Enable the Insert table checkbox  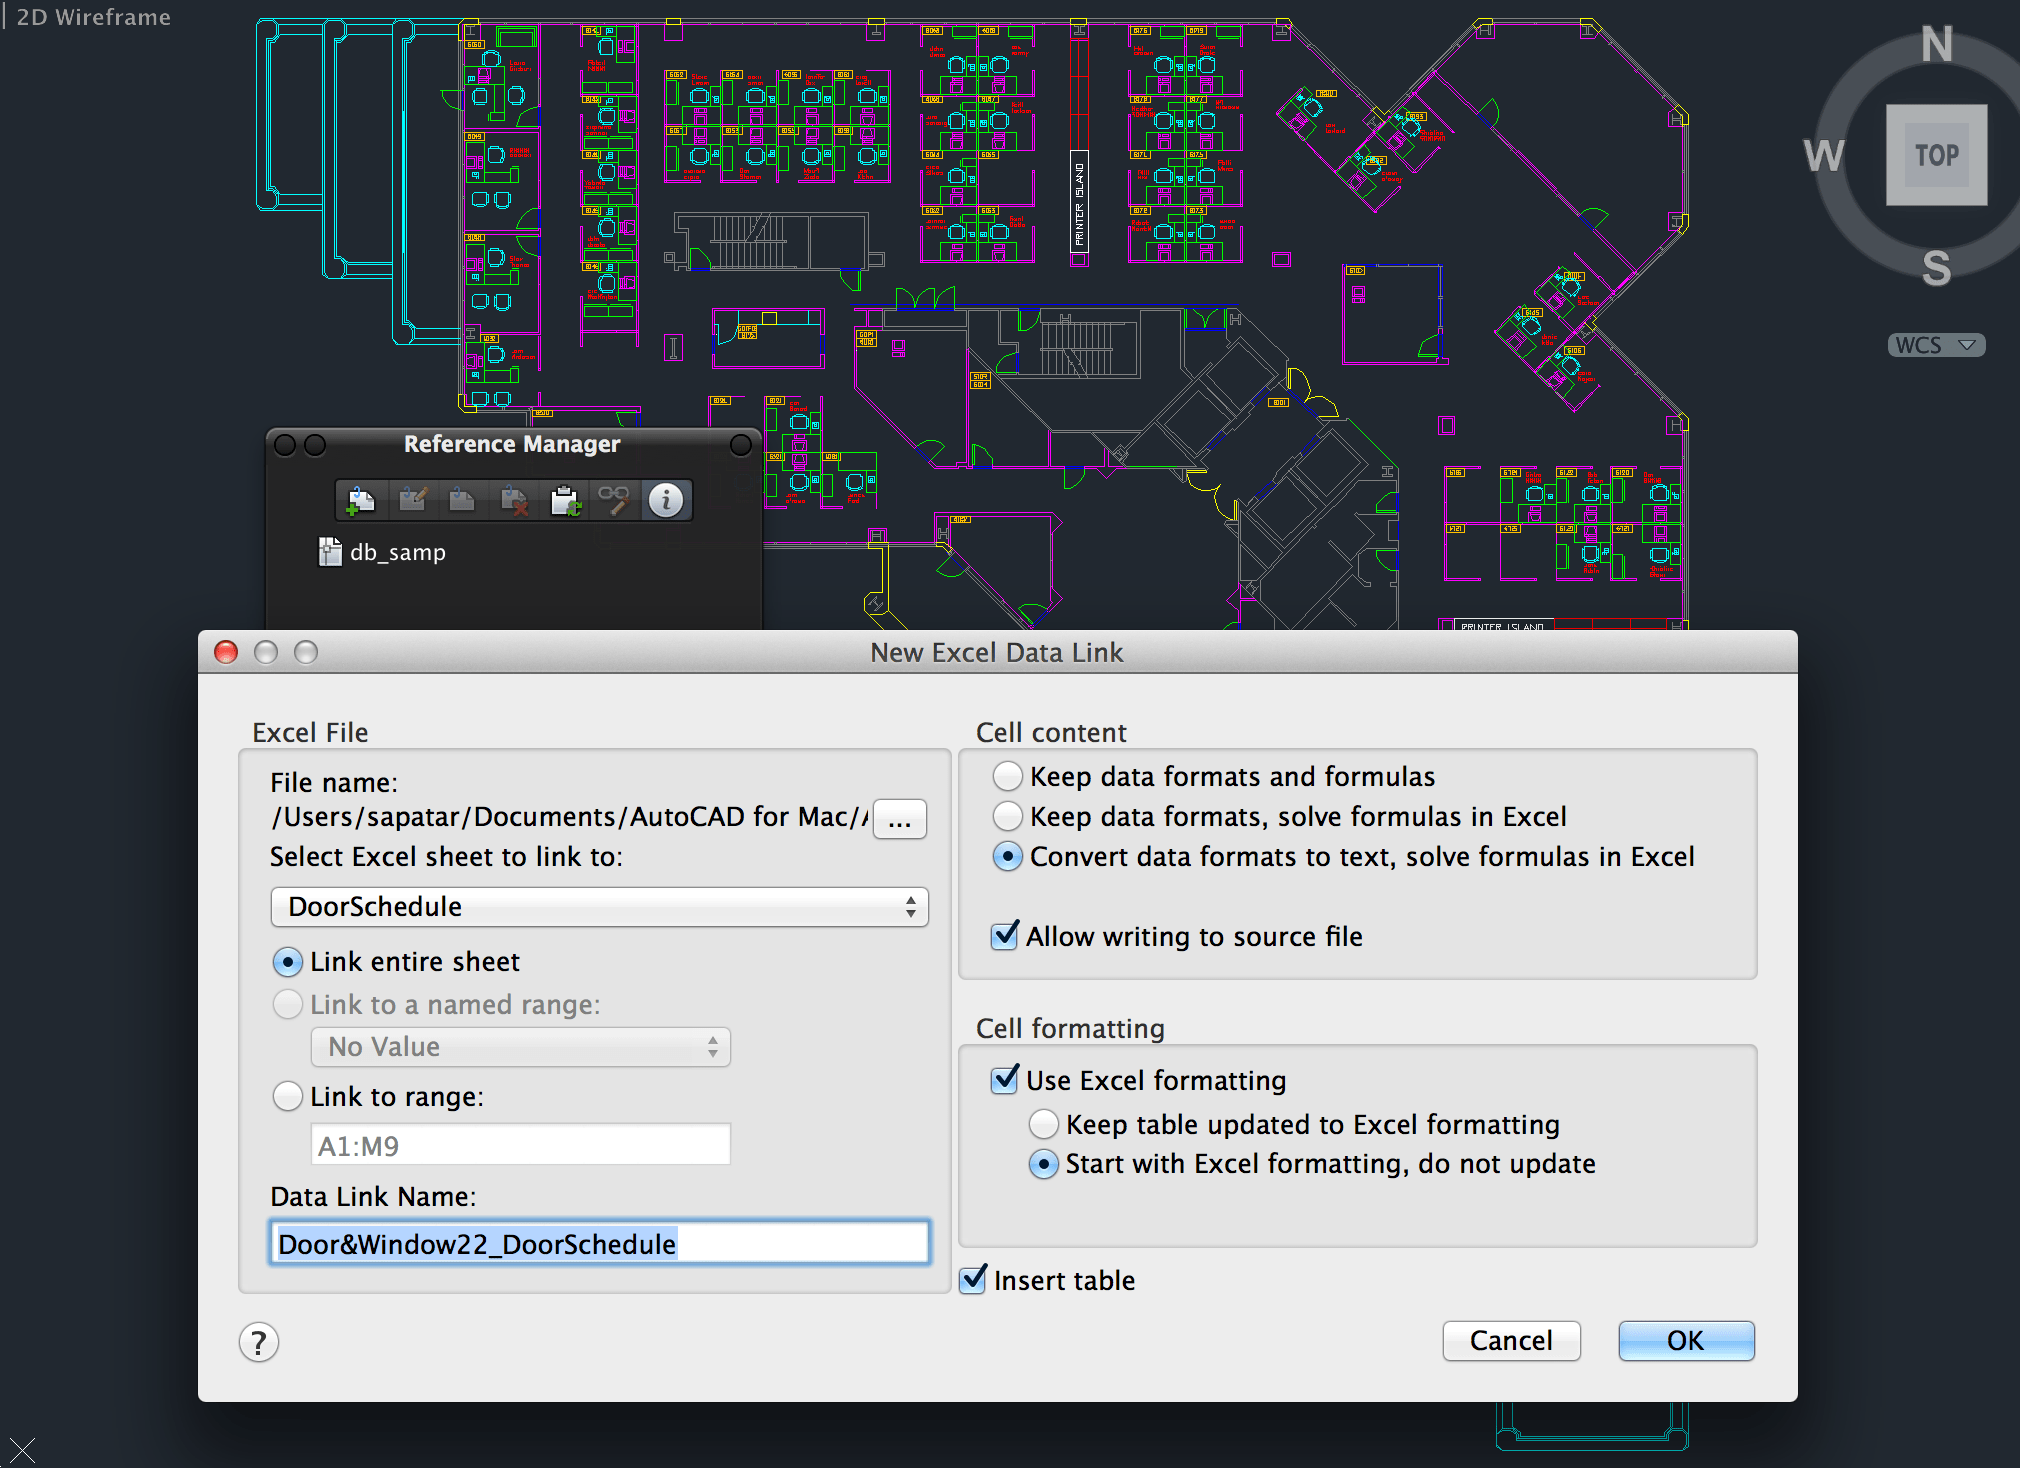coord(972,1280)
